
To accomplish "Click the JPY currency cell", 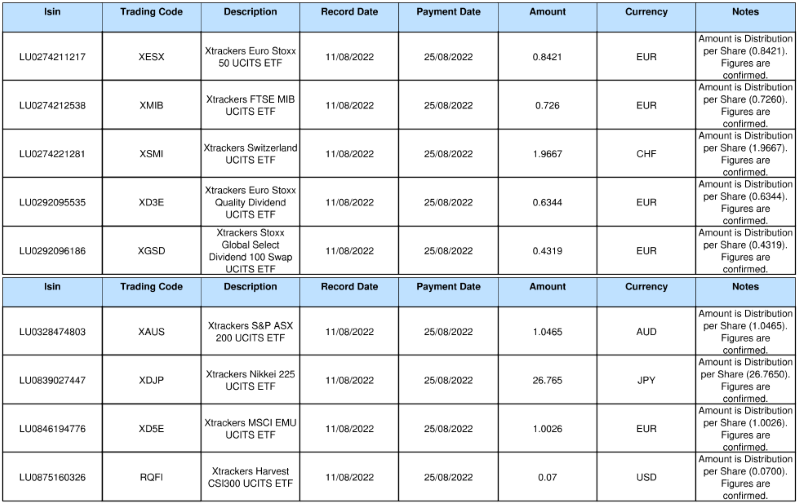I will [646, 380].
